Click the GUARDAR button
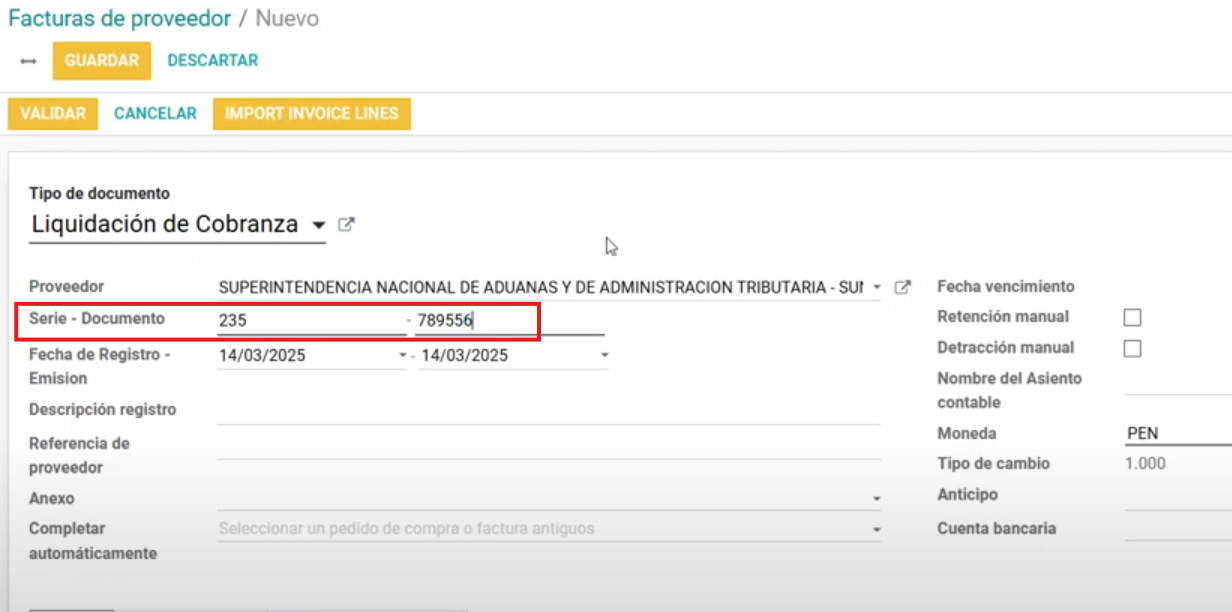The image size is (1232, 612). [101, 61]
